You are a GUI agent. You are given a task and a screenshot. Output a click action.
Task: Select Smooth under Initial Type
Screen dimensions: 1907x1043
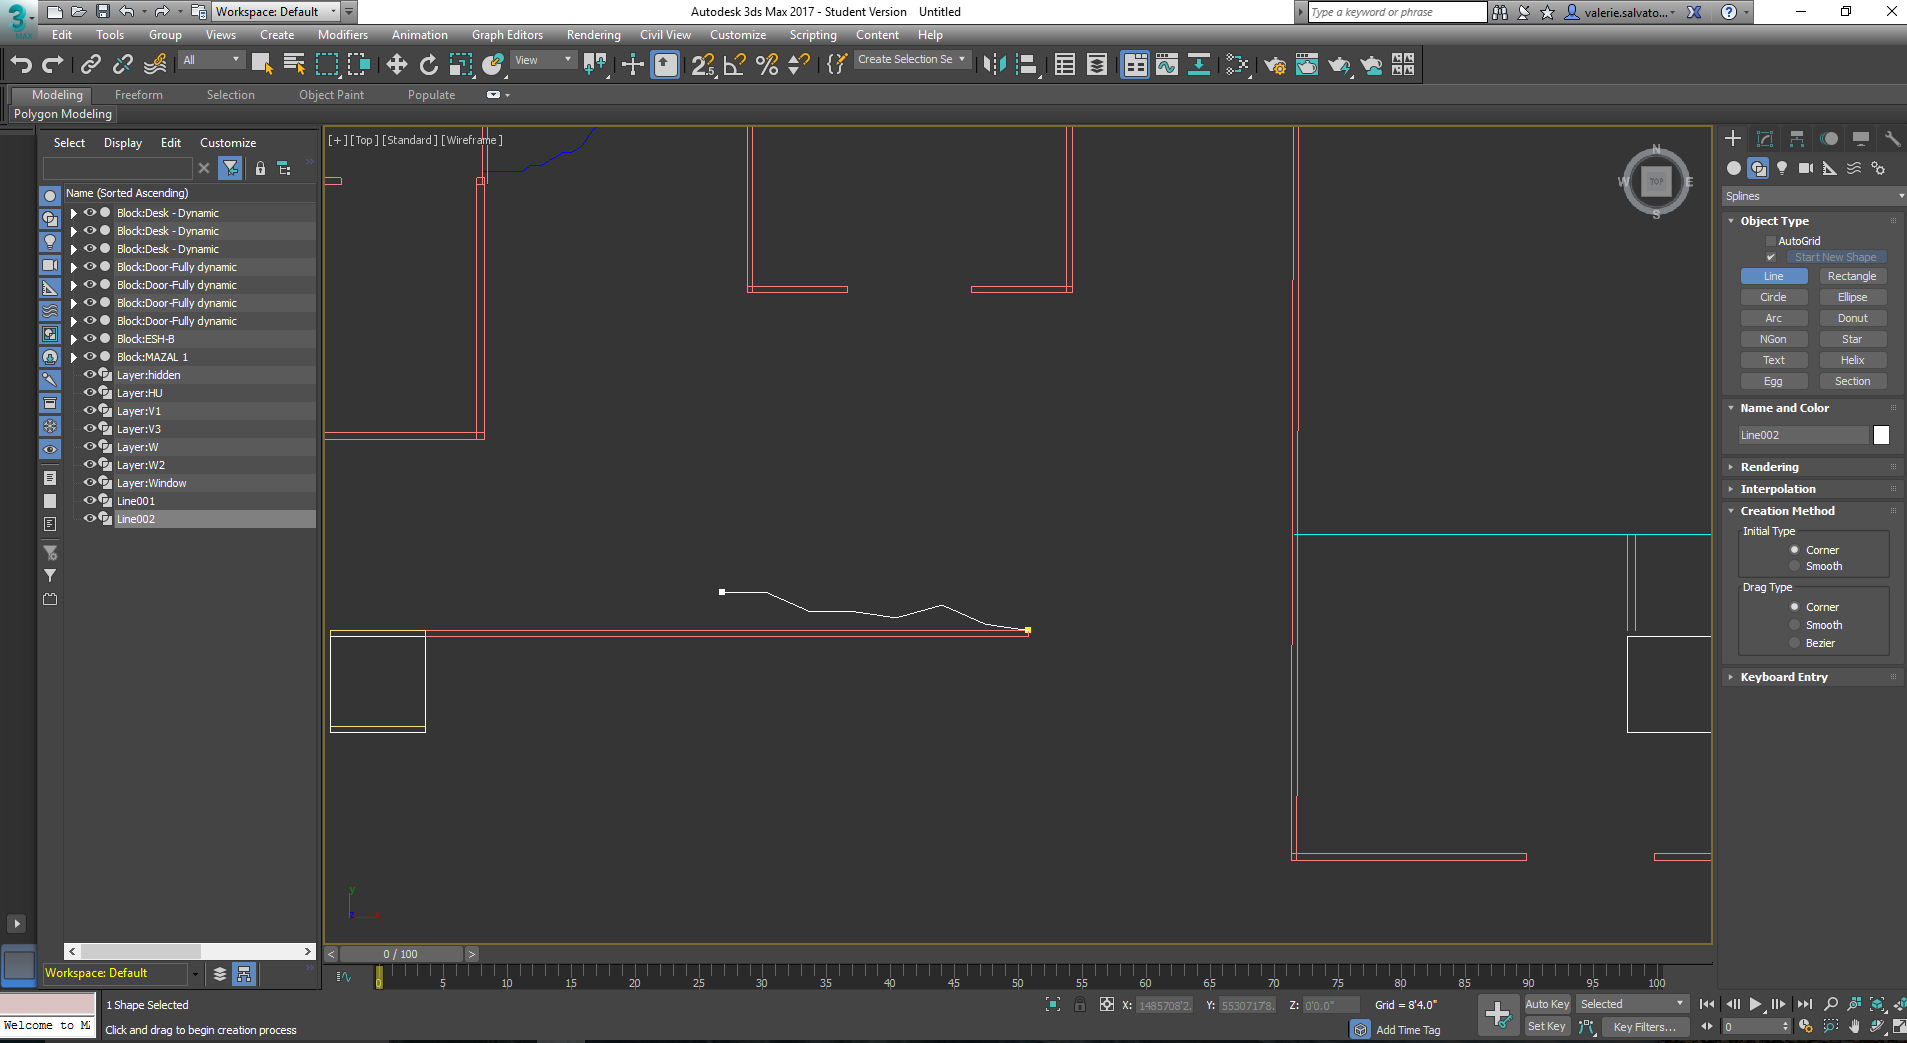coord(1795,566)
